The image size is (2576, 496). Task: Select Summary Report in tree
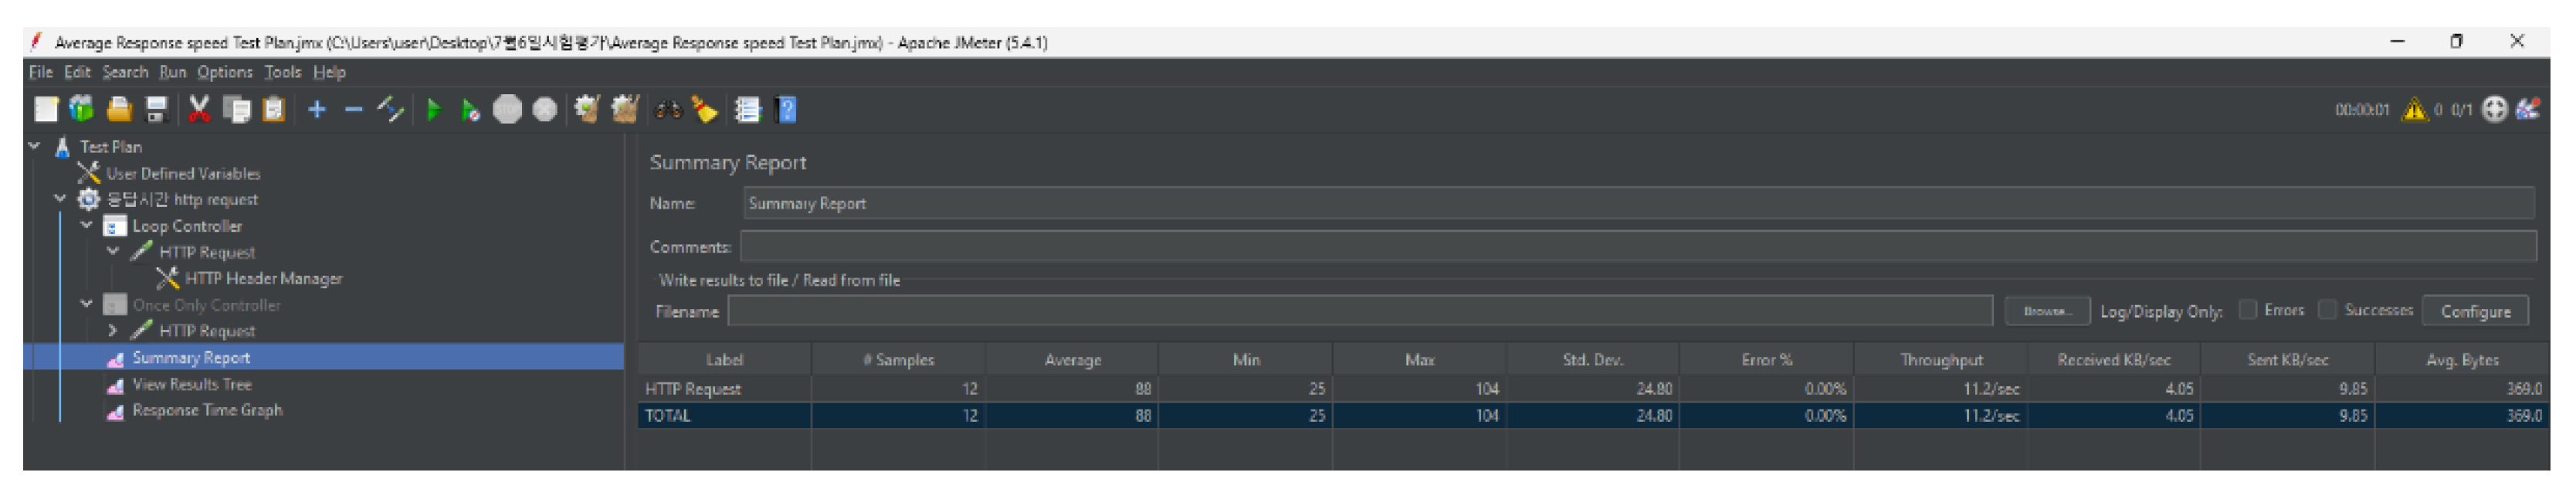[191, 357]
